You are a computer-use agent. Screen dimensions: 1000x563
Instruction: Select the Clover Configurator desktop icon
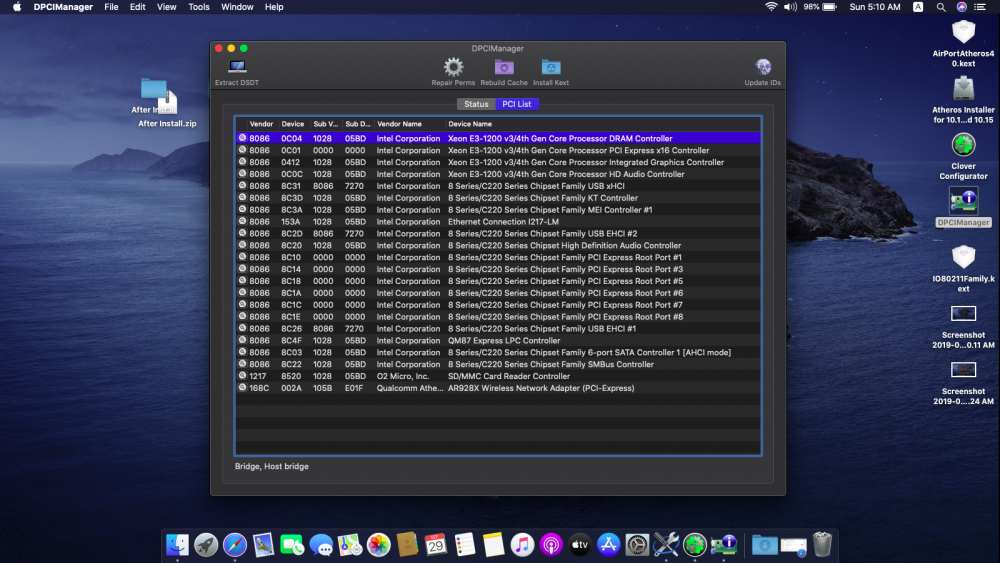pyautogui.click(x=963, y=156)
